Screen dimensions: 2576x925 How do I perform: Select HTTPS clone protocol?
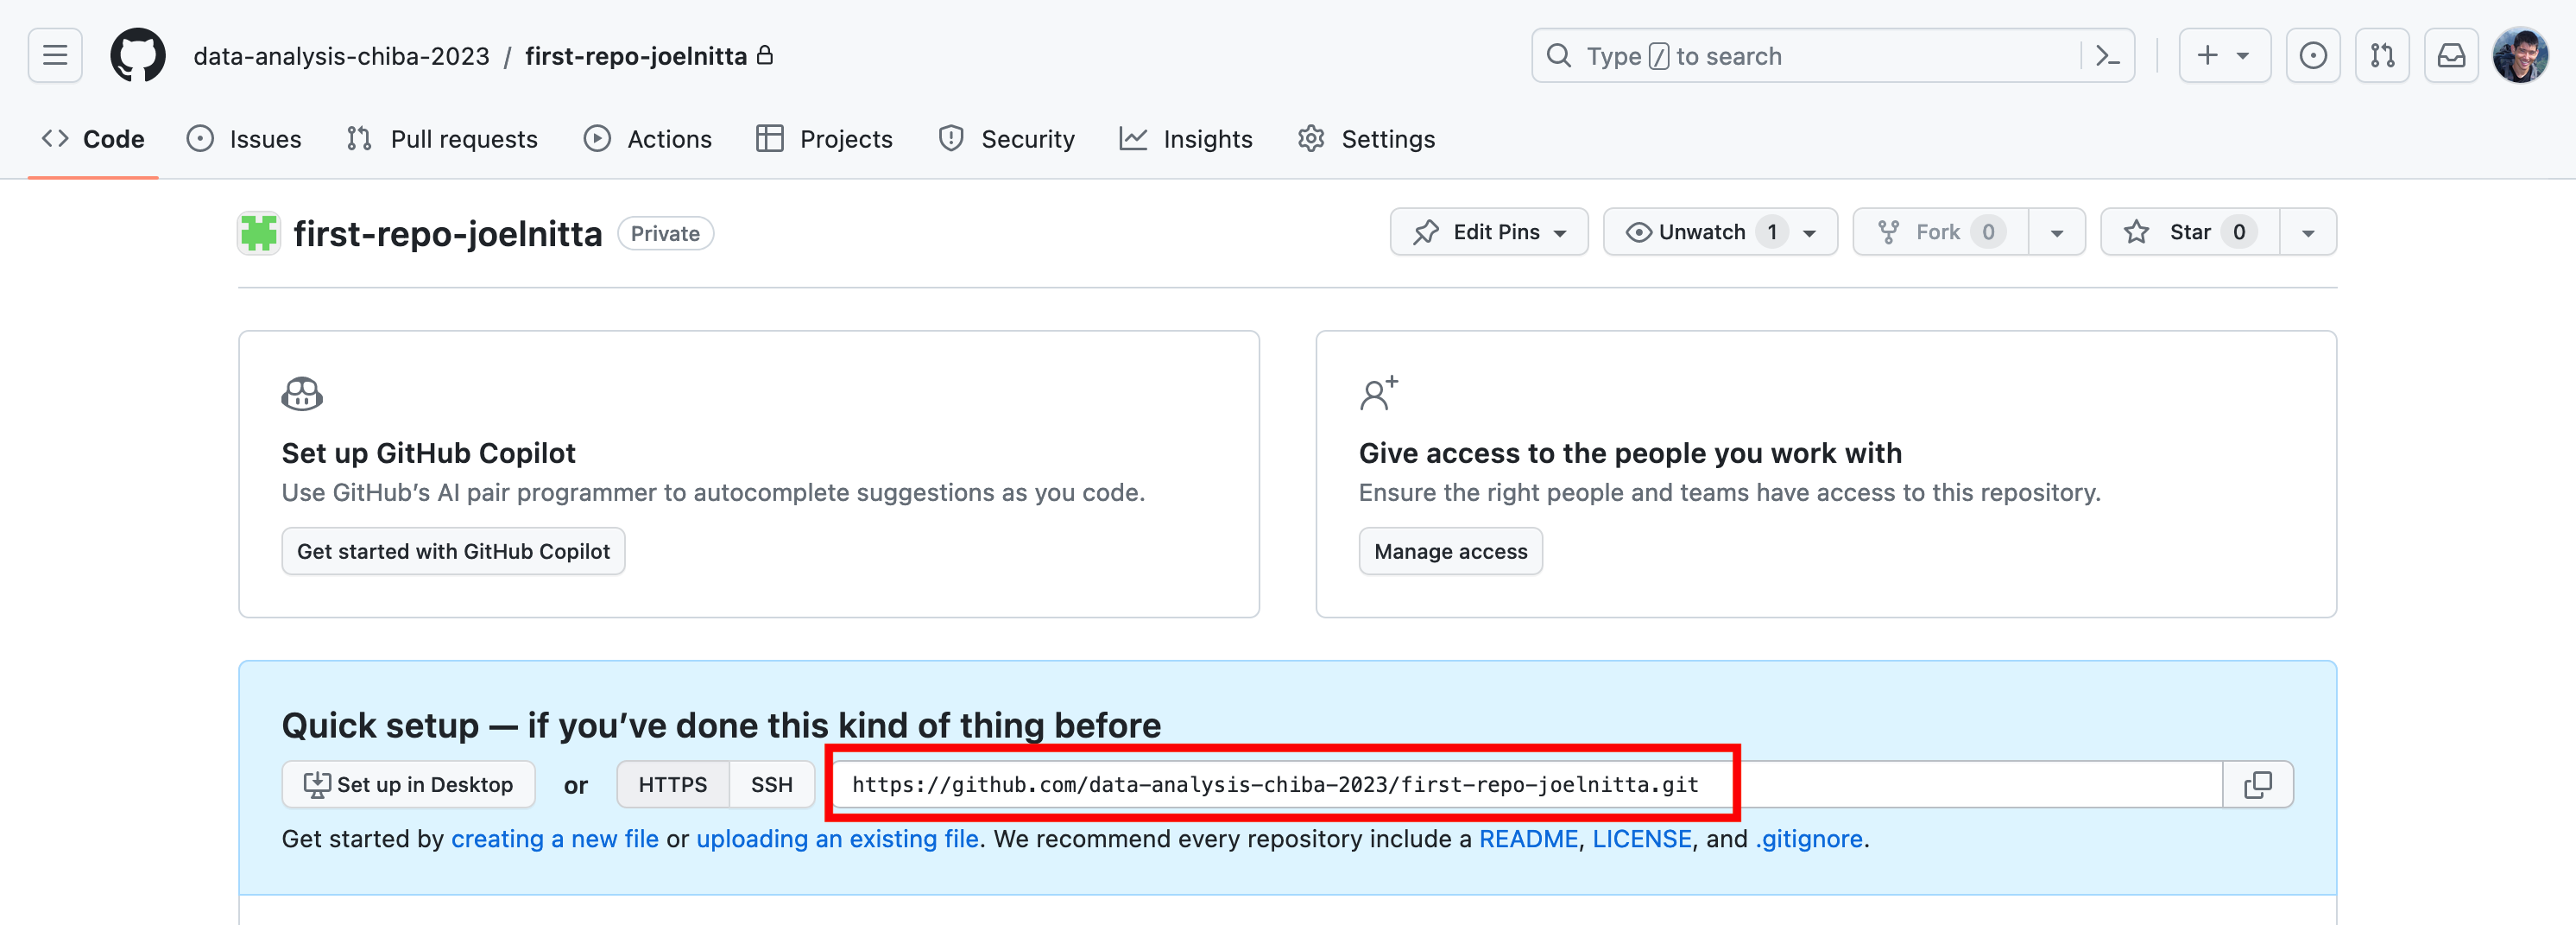[672, 785]
